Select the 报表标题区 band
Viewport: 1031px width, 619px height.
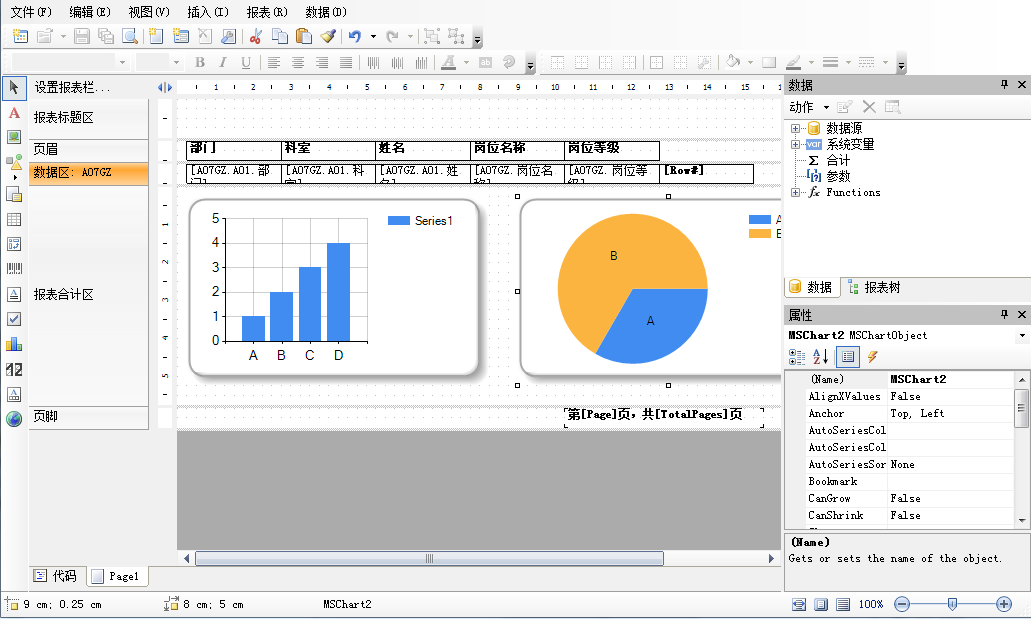[88, 118]
